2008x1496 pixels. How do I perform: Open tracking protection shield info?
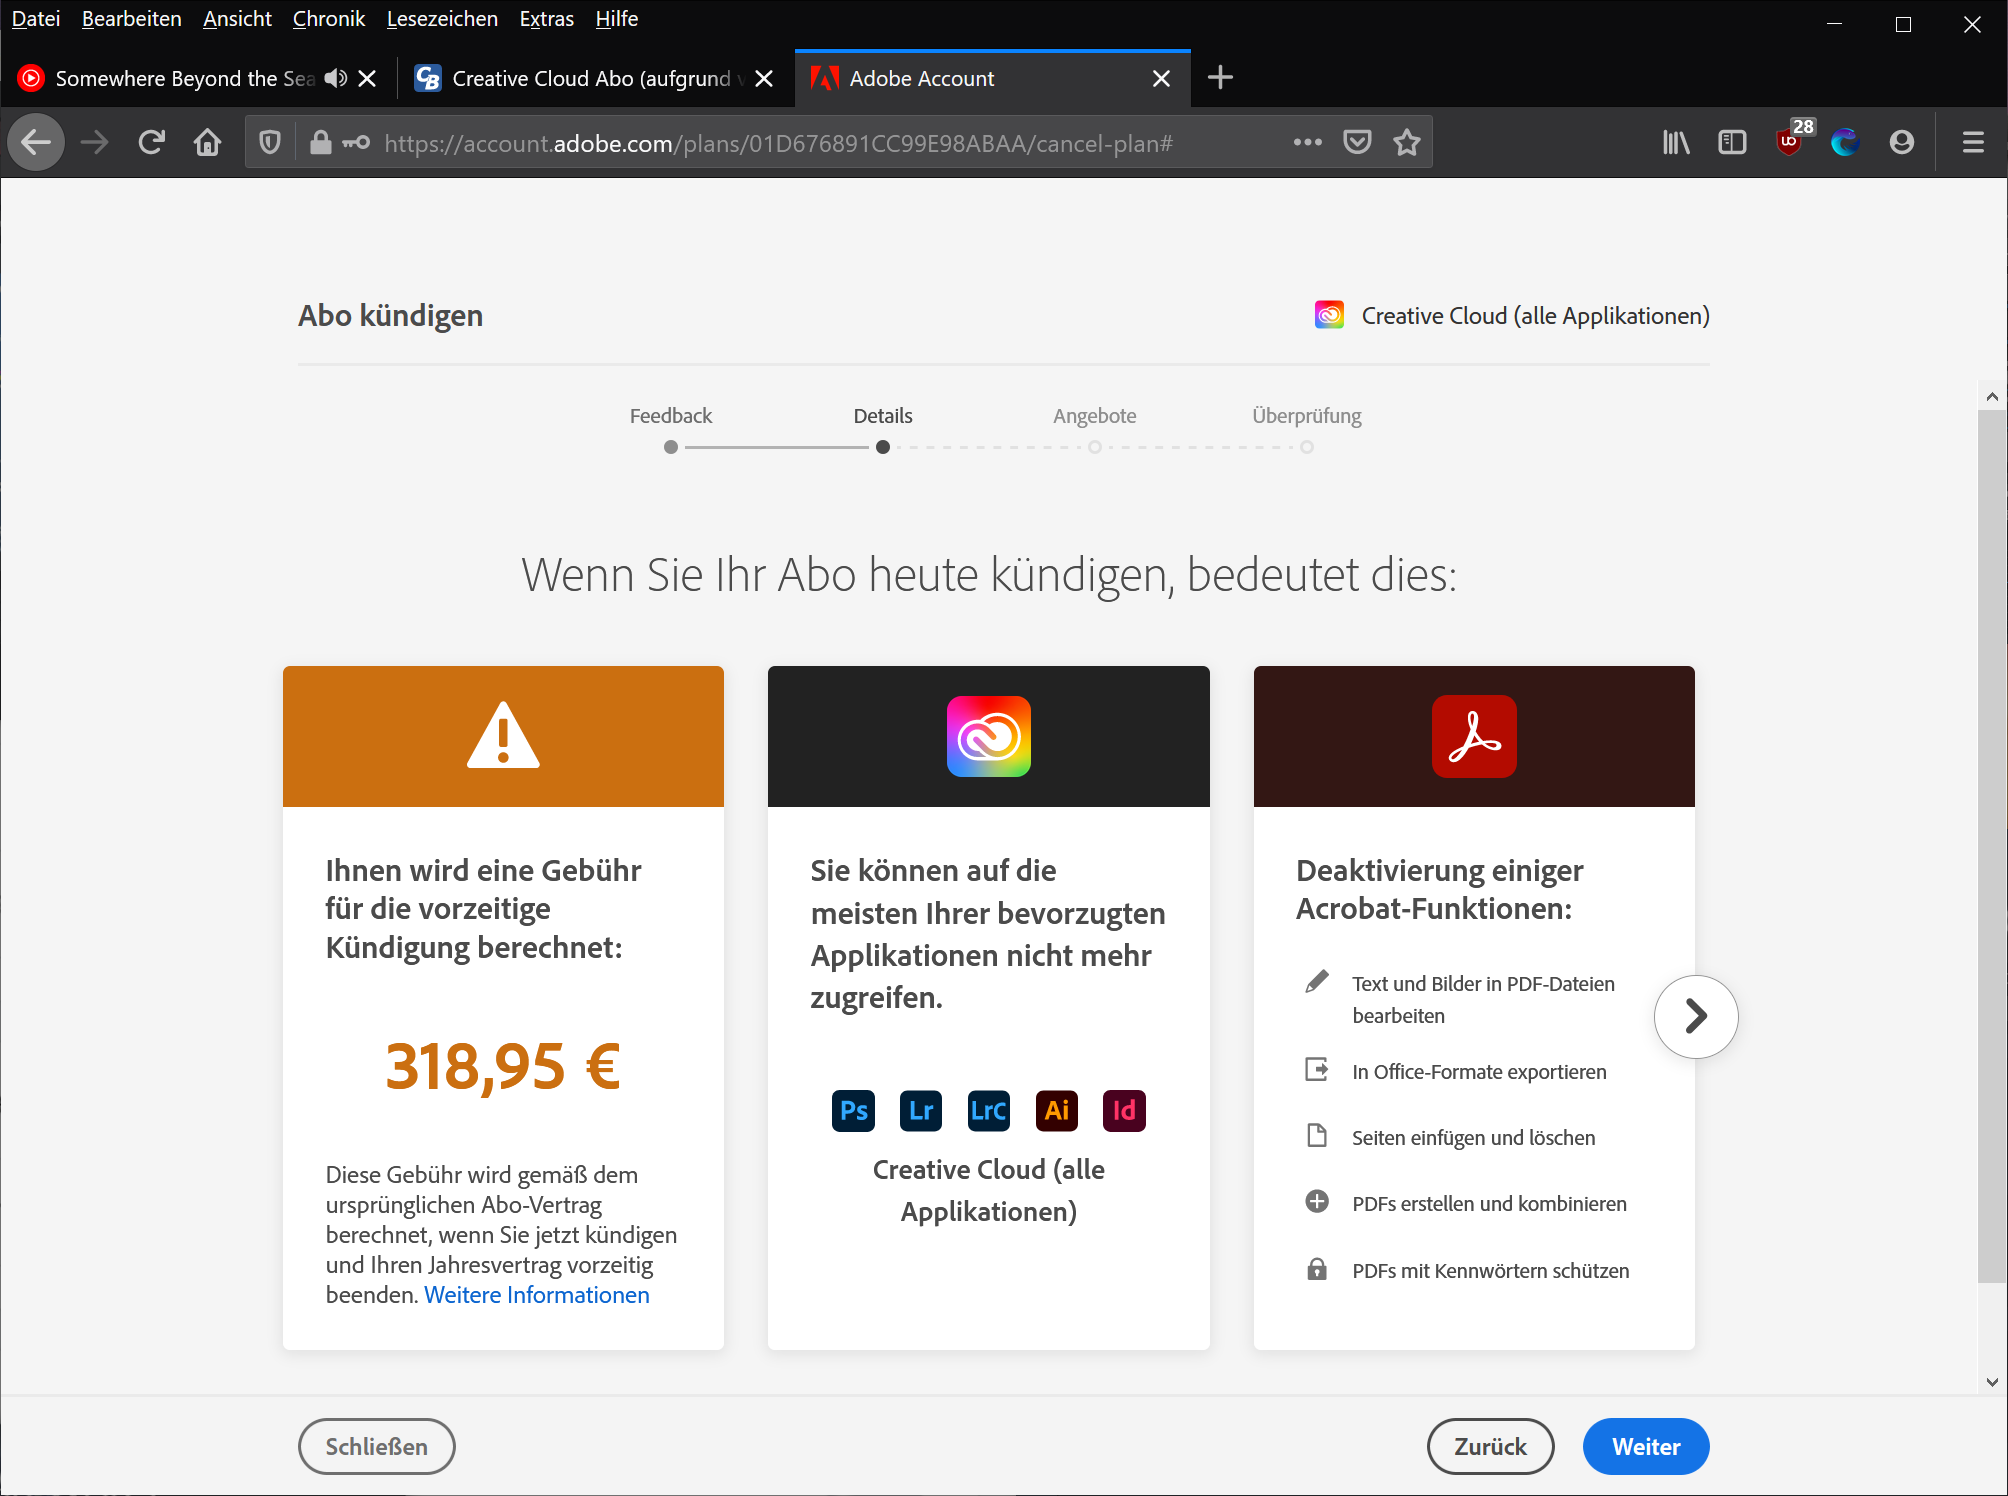click(x=270, y=143)
